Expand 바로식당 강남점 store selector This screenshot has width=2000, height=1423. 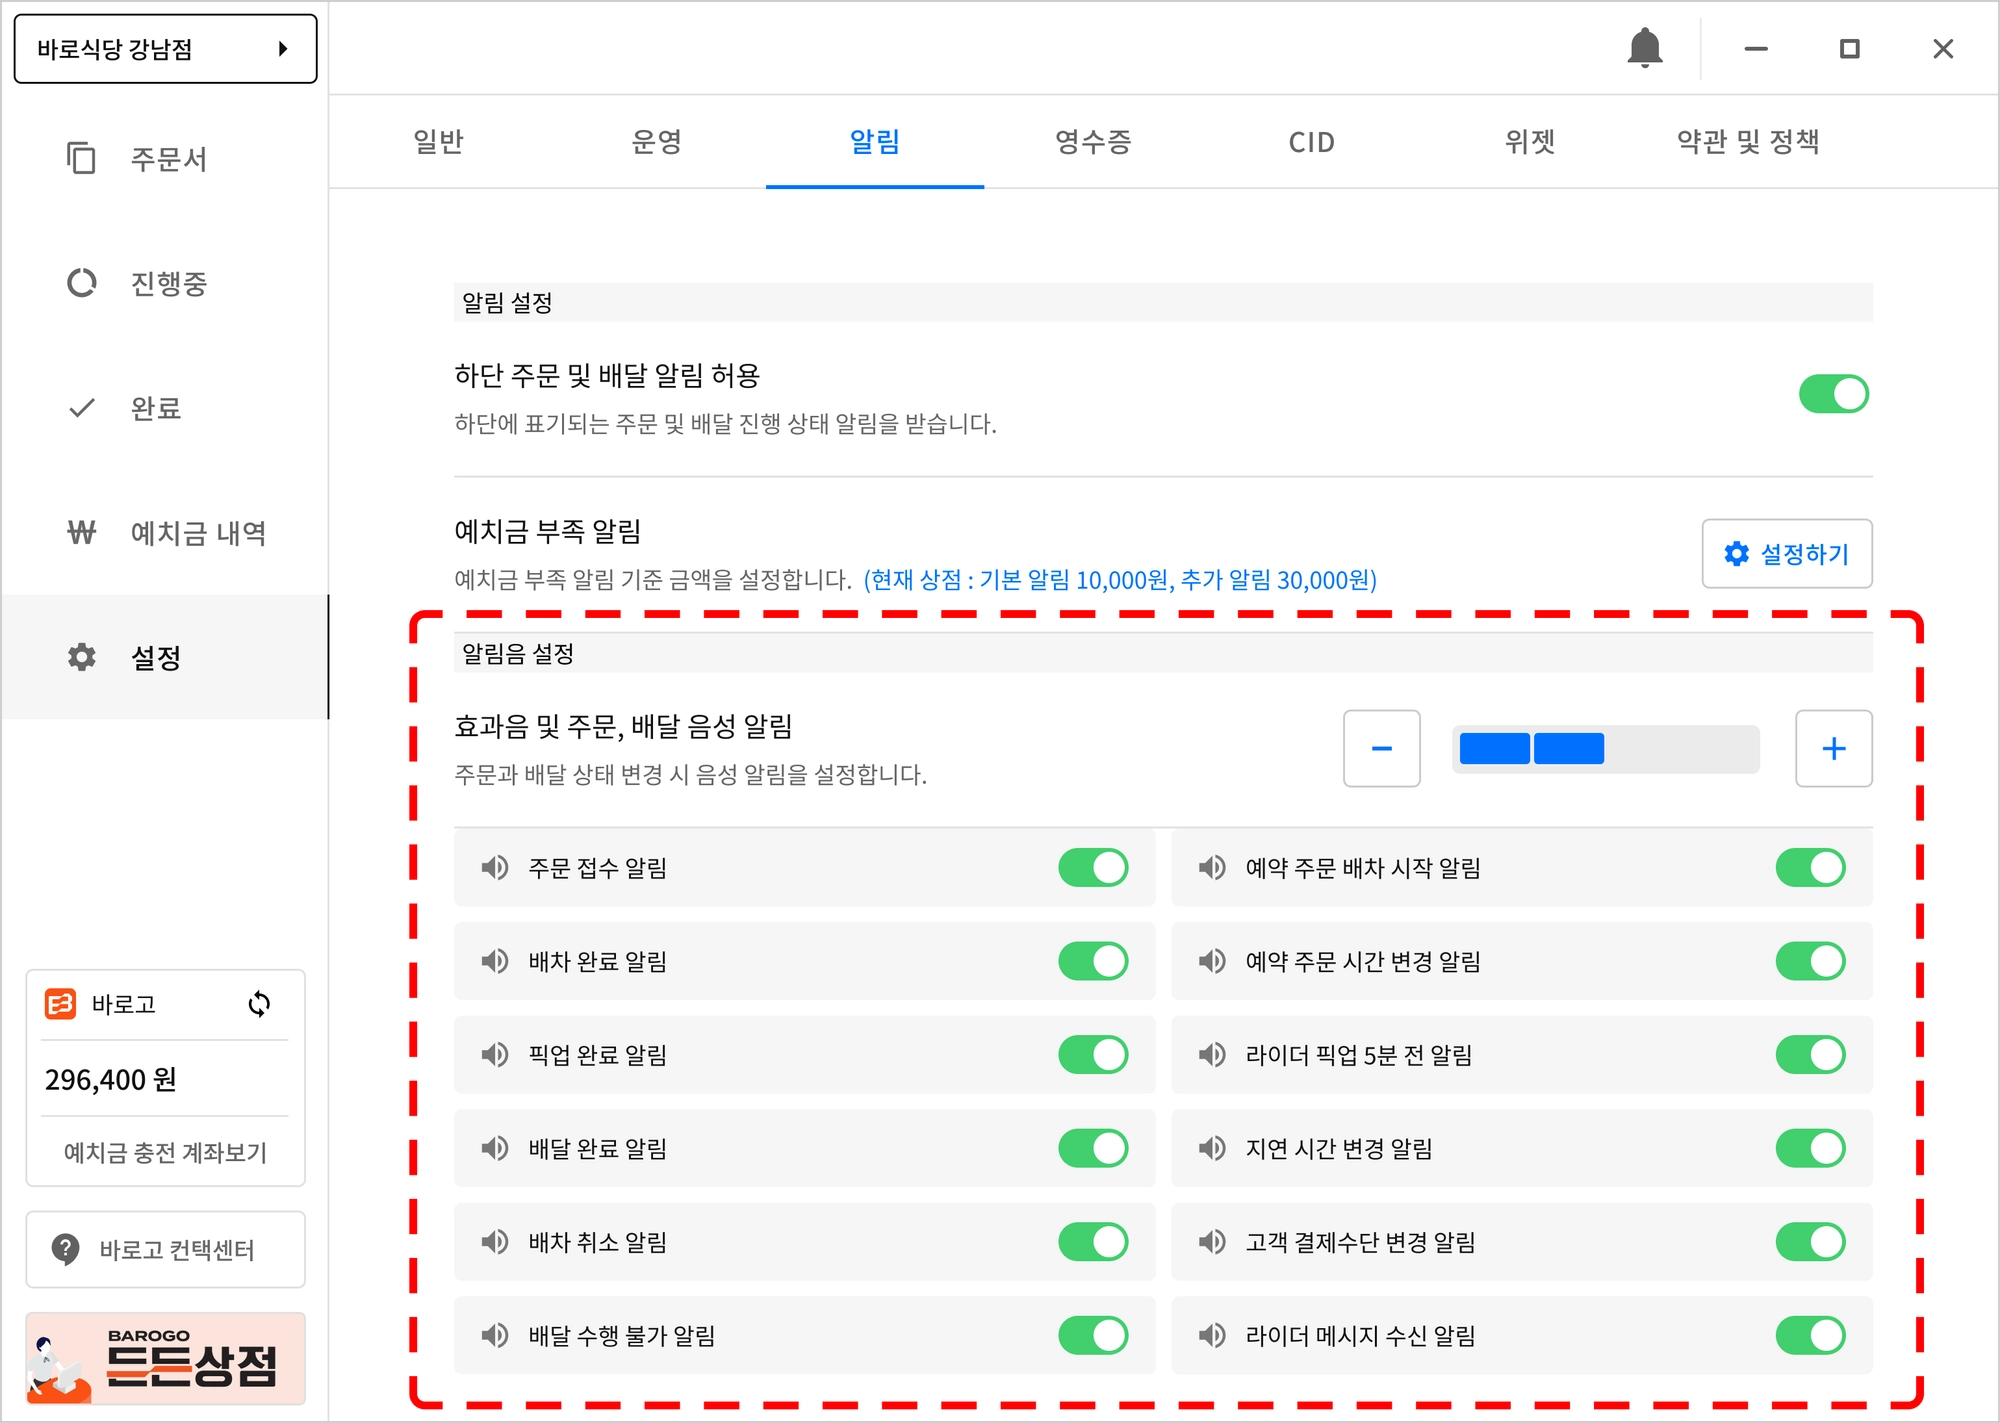click(165, 48)
